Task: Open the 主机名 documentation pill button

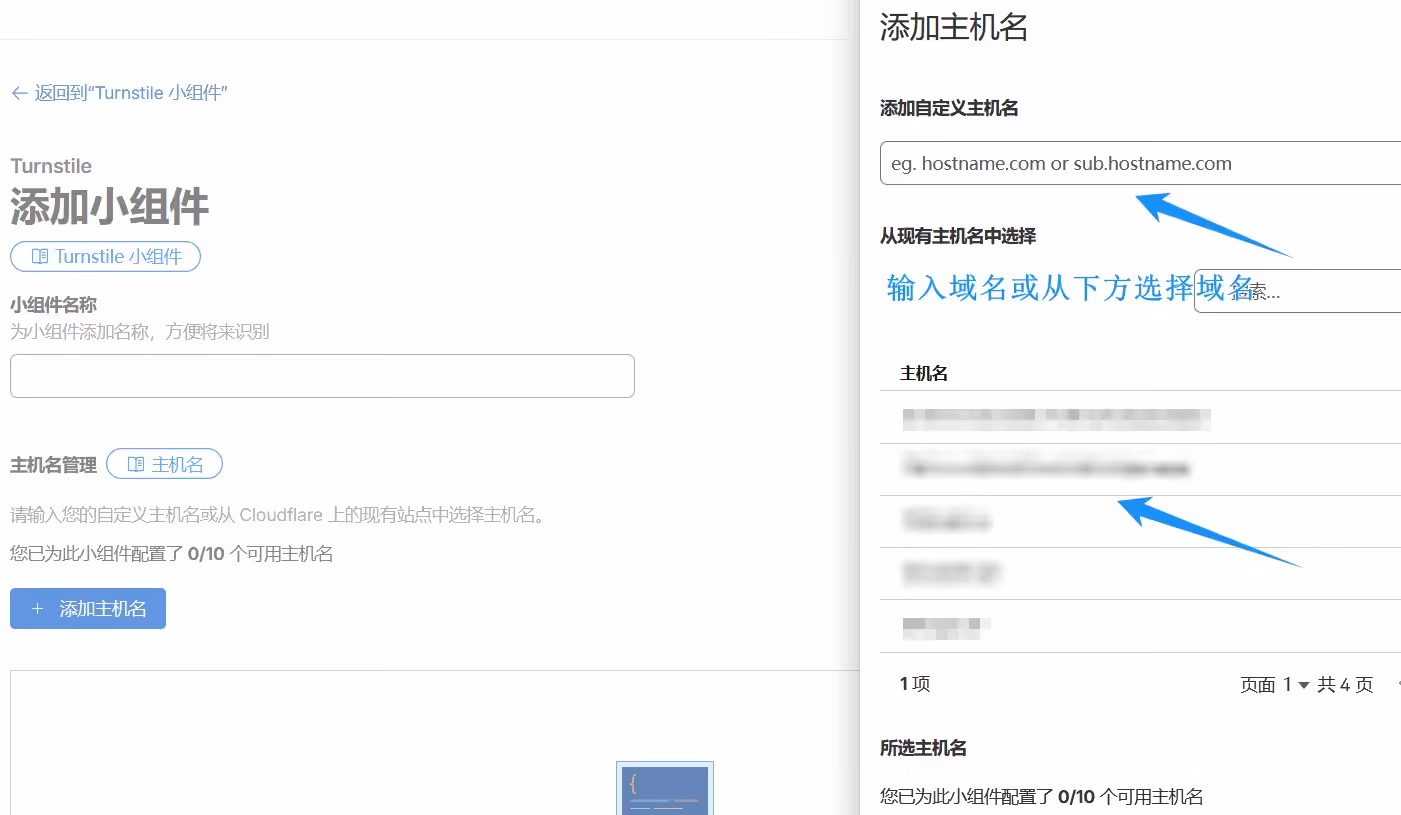Action: tap(165, 465)
